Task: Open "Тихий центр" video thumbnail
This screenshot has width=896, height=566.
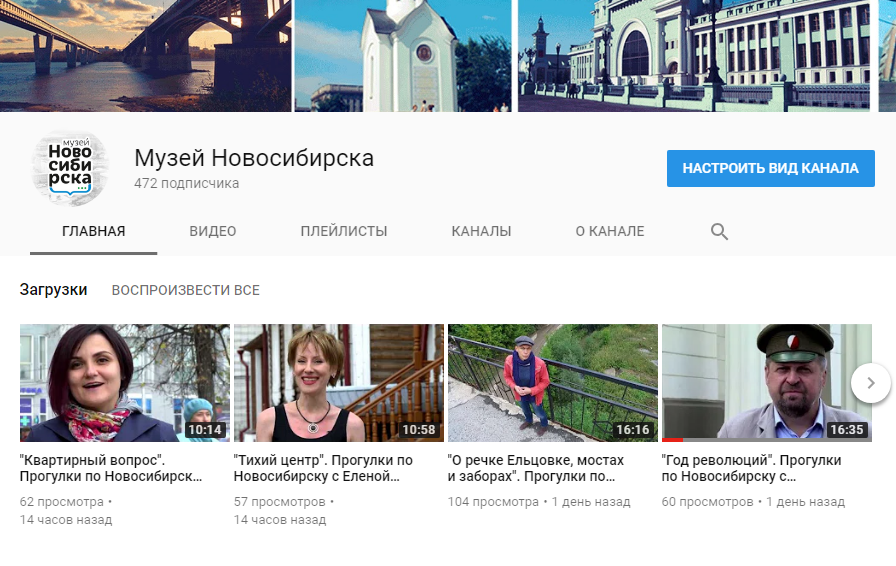Action: (x=338, y=382)
